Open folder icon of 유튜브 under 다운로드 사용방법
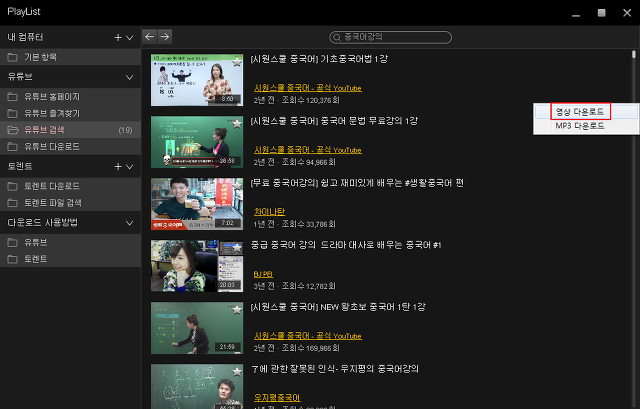Screen dimensions: 640x409 pyautogui.click(x=13, y=242)
